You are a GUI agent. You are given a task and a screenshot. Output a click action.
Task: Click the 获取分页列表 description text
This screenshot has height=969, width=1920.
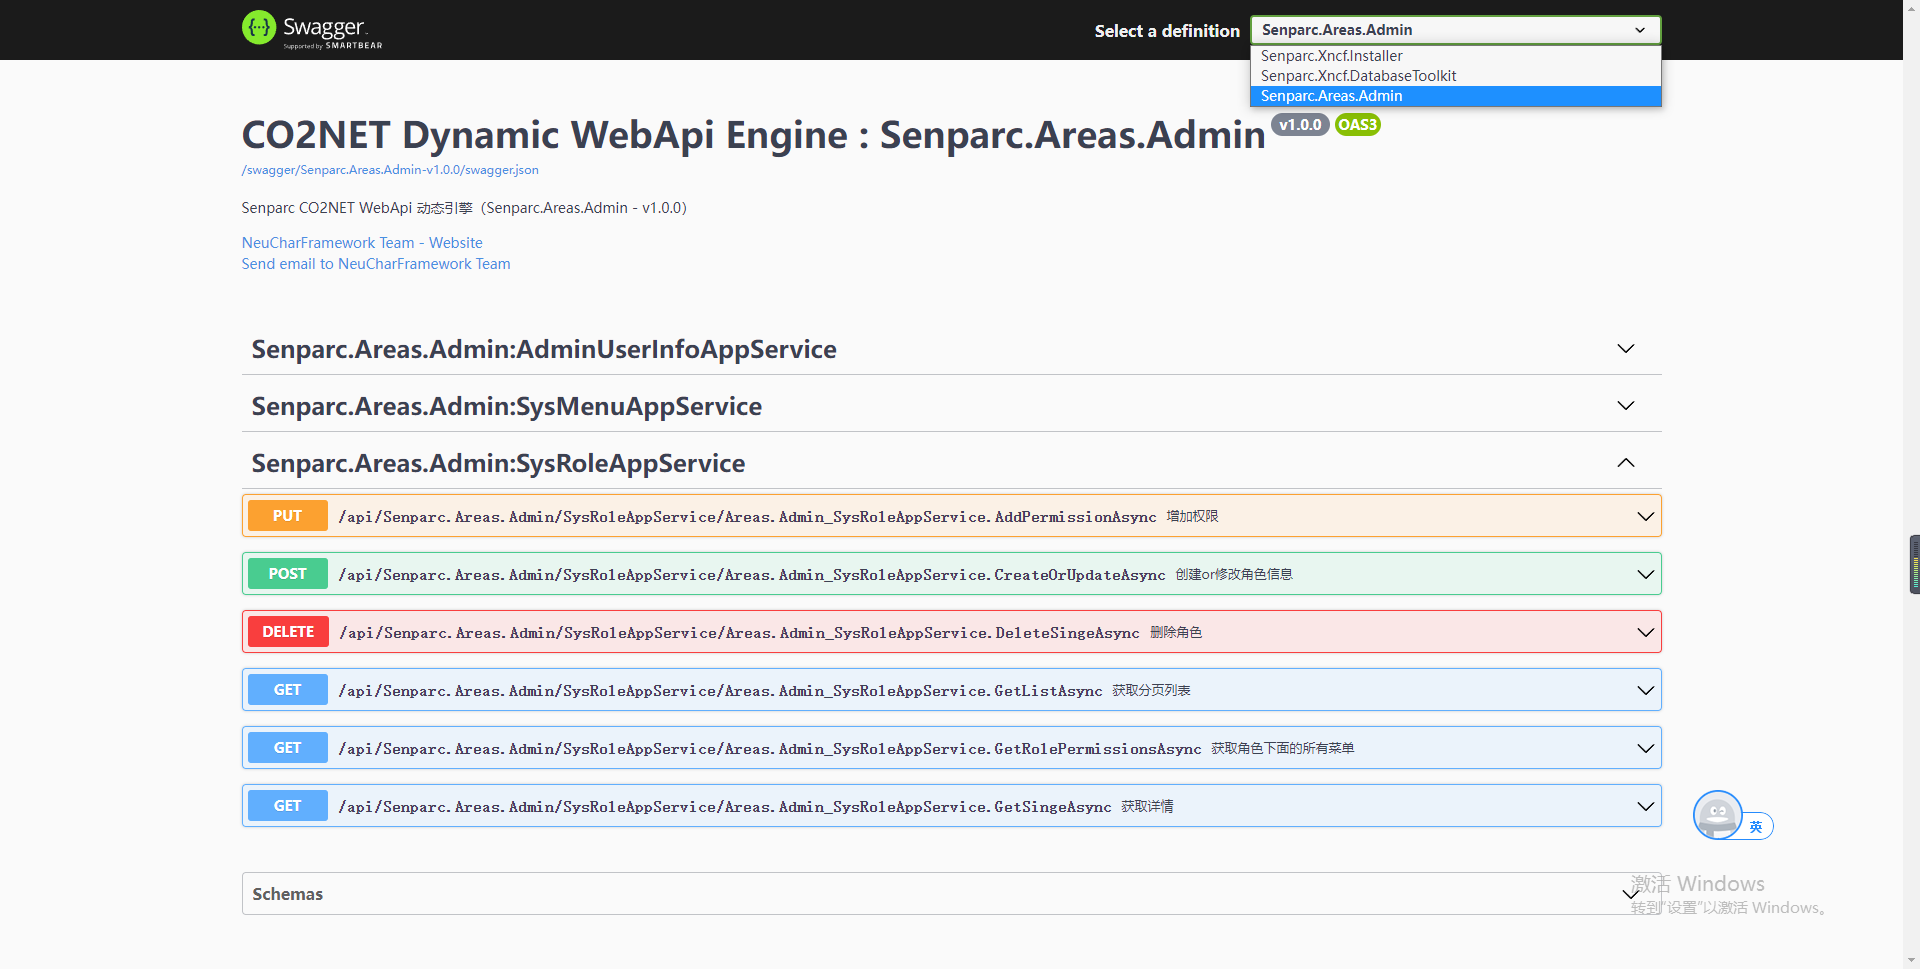(x=1151, y=691)
